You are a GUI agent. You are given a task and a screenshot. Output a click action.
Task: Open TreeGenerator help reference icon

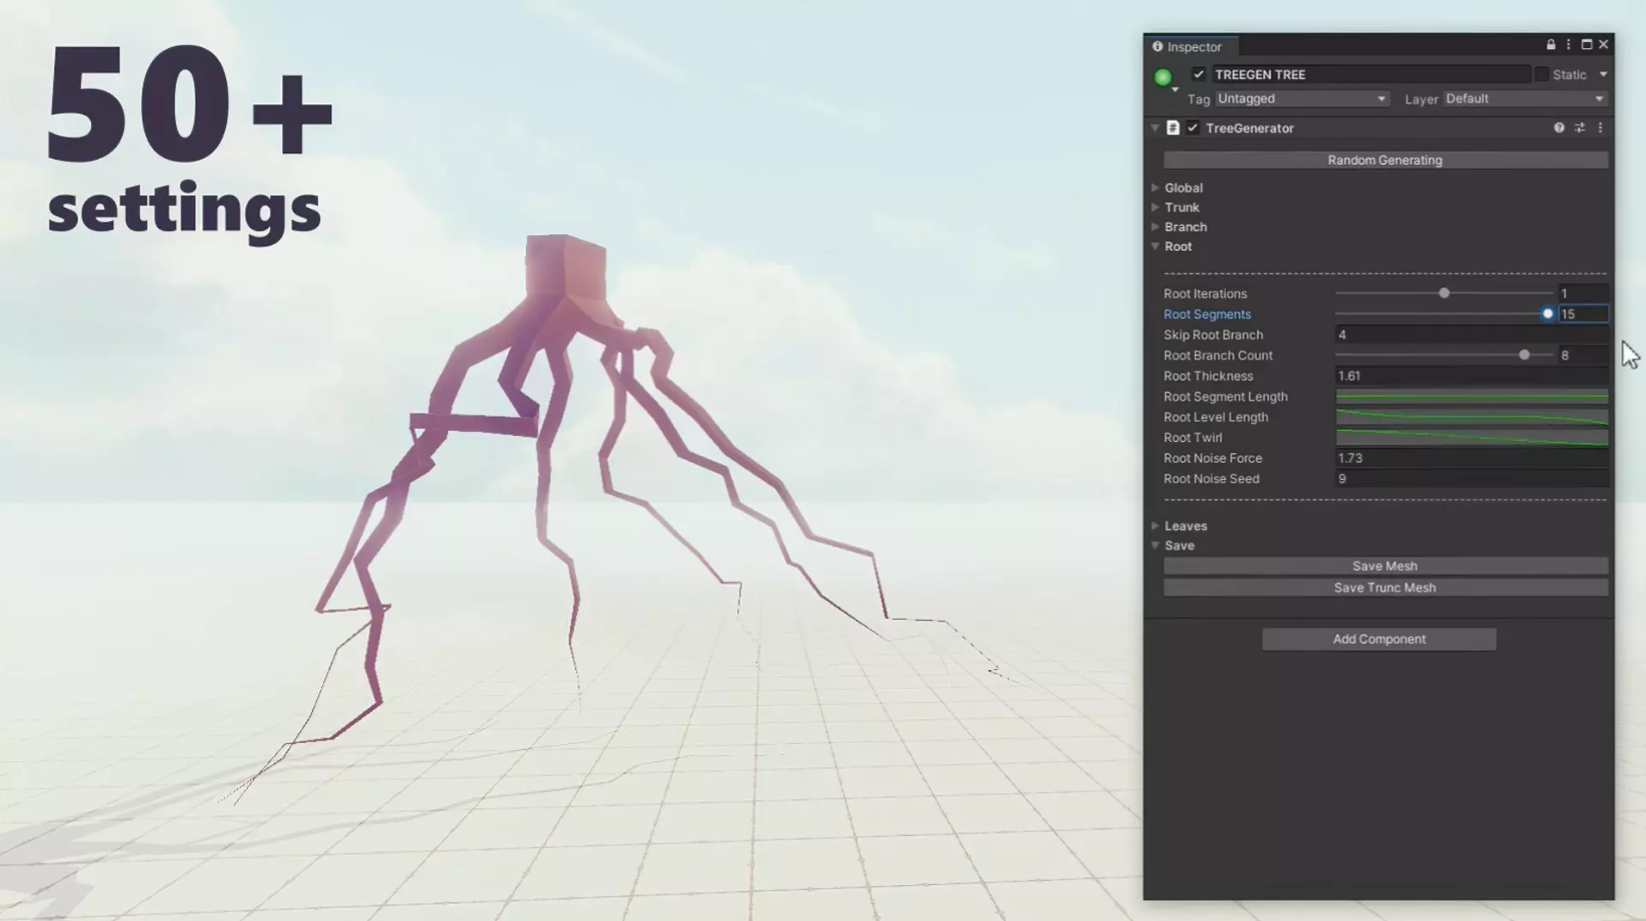pos(1559,128)
